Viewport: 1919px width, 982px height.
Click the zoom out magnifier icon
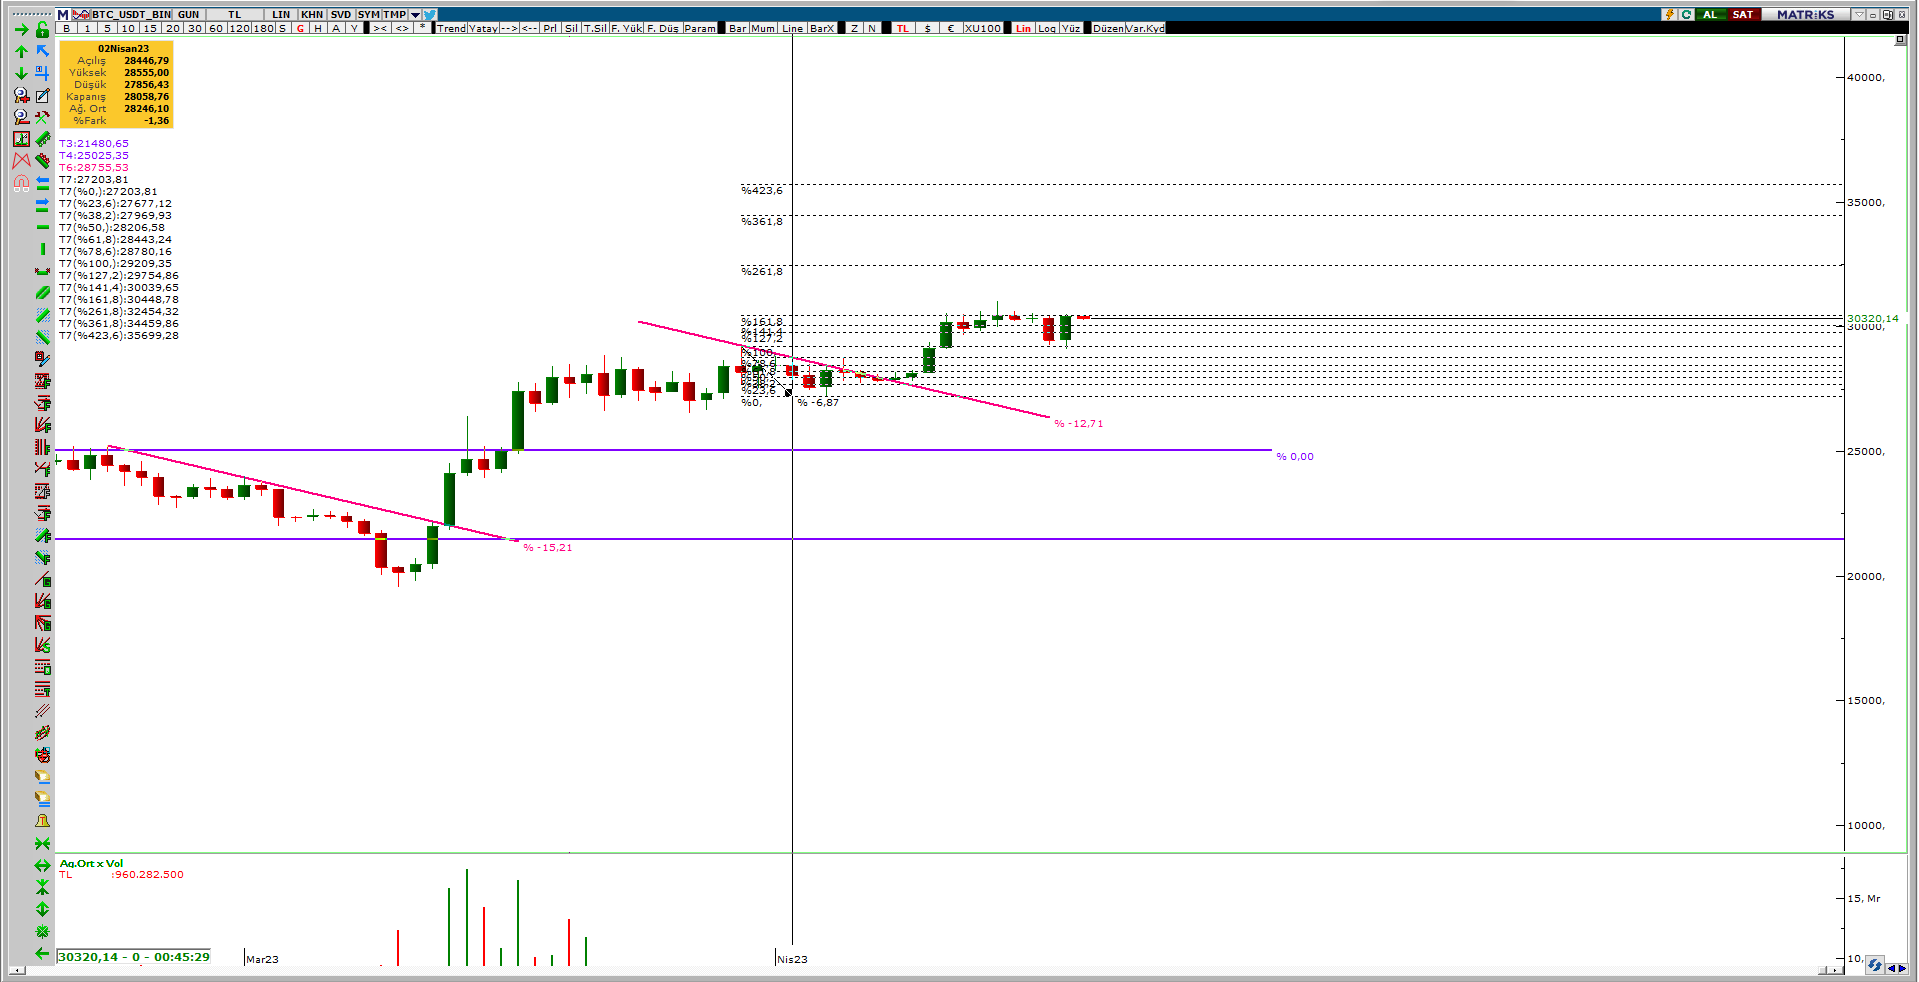tap(21, 117)
